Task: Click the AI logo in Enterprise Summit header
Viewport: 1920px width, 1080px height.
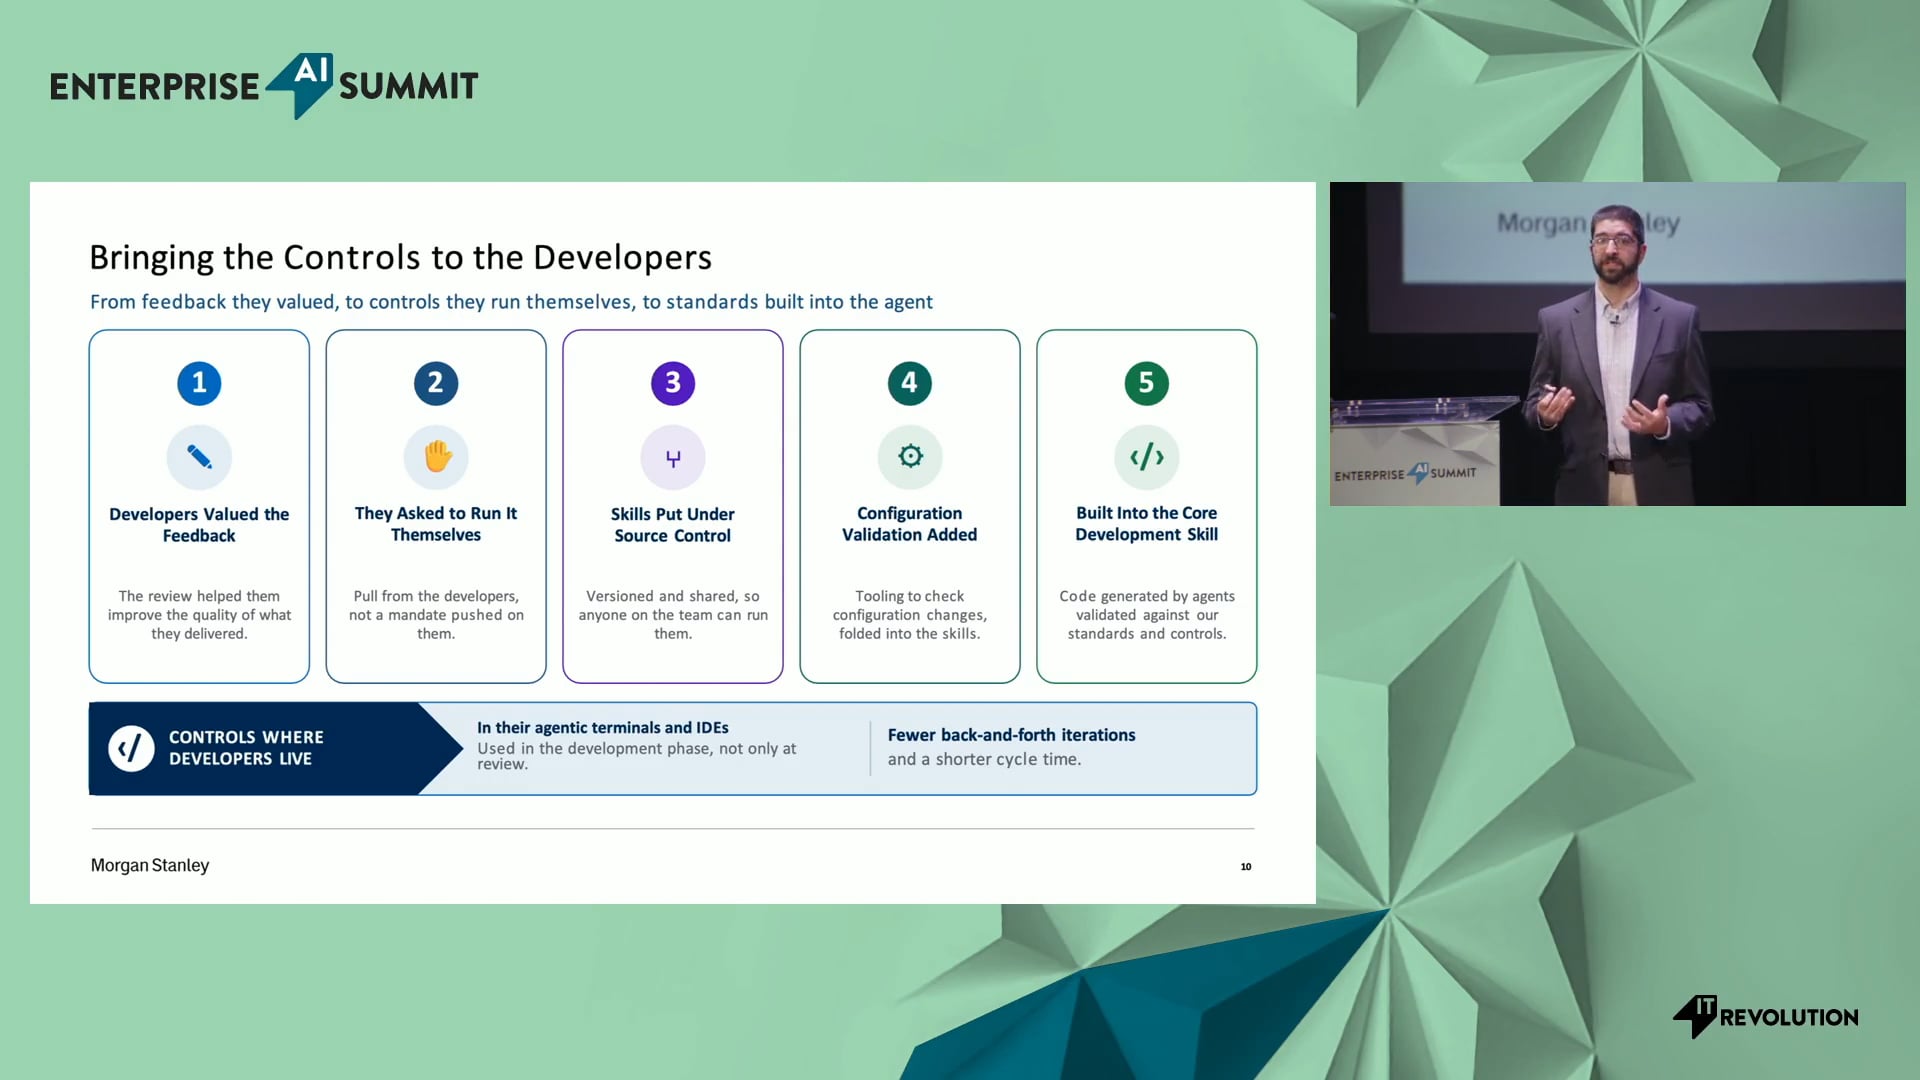Action: pyautogui.click(x=299, y=85)
